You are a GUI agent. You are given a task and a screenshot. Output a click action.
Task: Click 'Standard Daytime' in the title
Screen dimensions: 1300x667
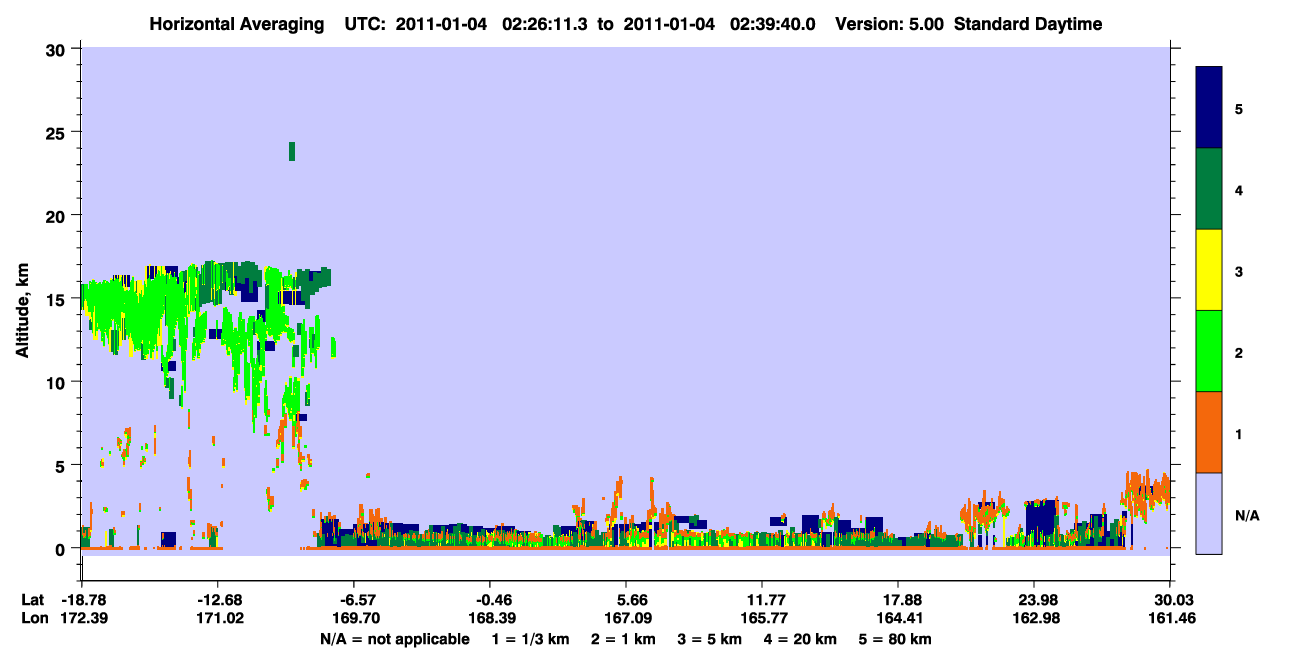pos(1028,24)
